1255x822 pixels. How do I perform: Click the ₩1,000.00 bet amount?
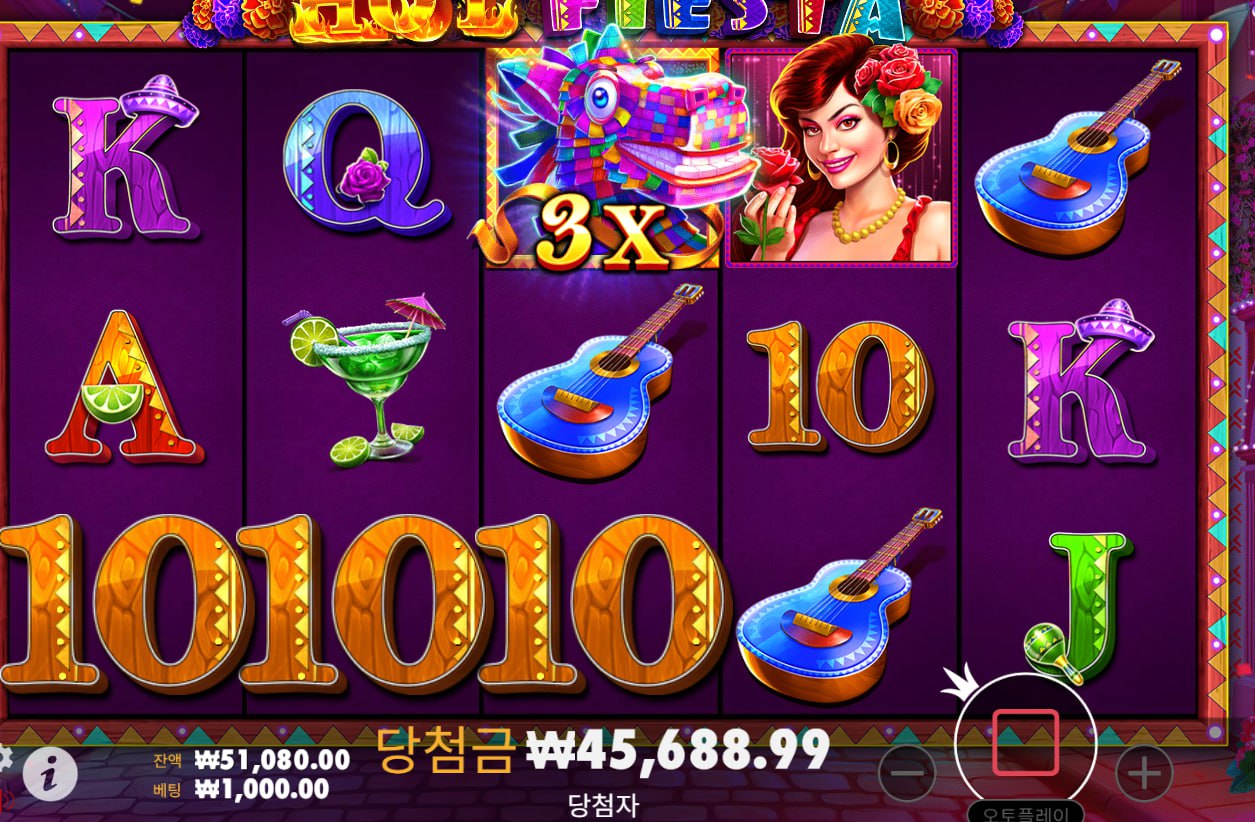(262, 789)
